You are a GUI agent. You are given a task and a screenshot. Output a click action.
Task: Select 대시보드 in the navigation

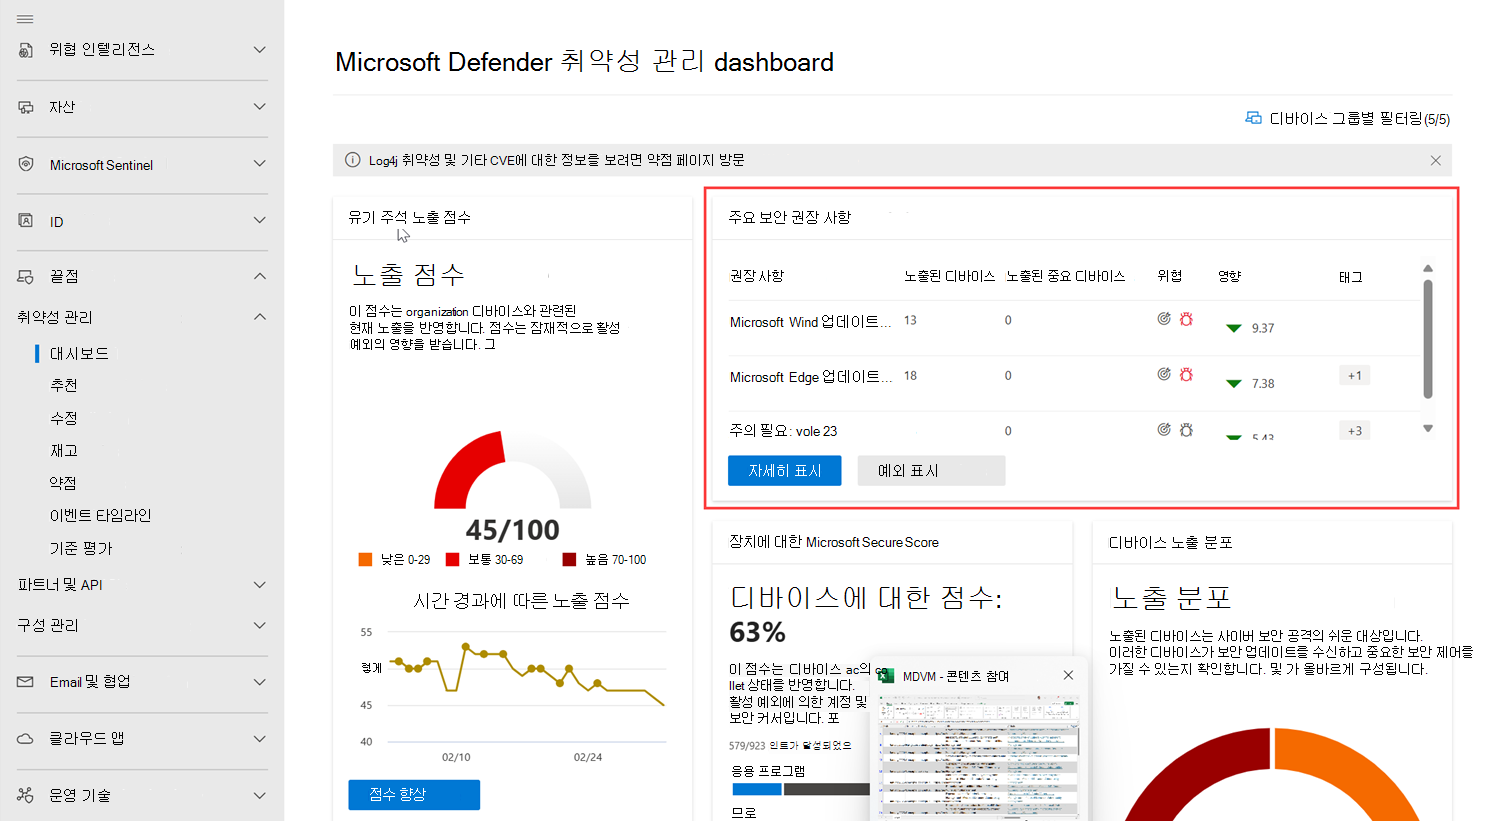[x=80, y=353]
